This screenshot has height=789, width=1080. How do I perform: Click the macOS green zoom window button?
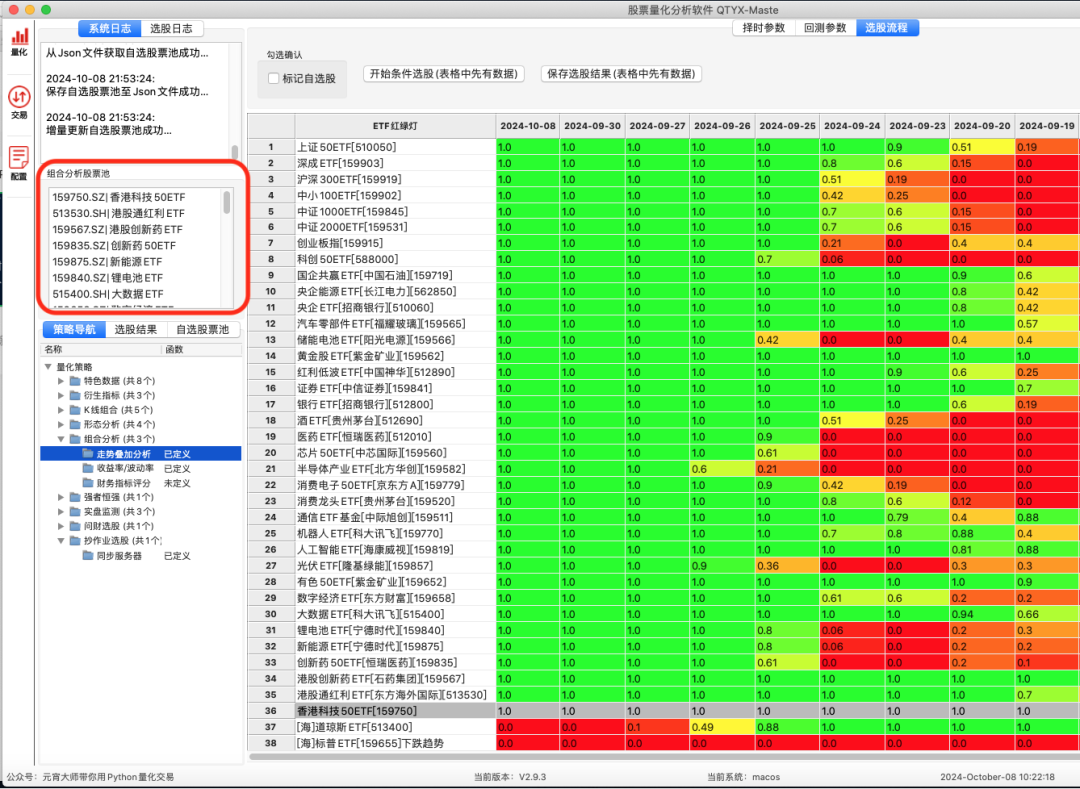tap(46, 10)
